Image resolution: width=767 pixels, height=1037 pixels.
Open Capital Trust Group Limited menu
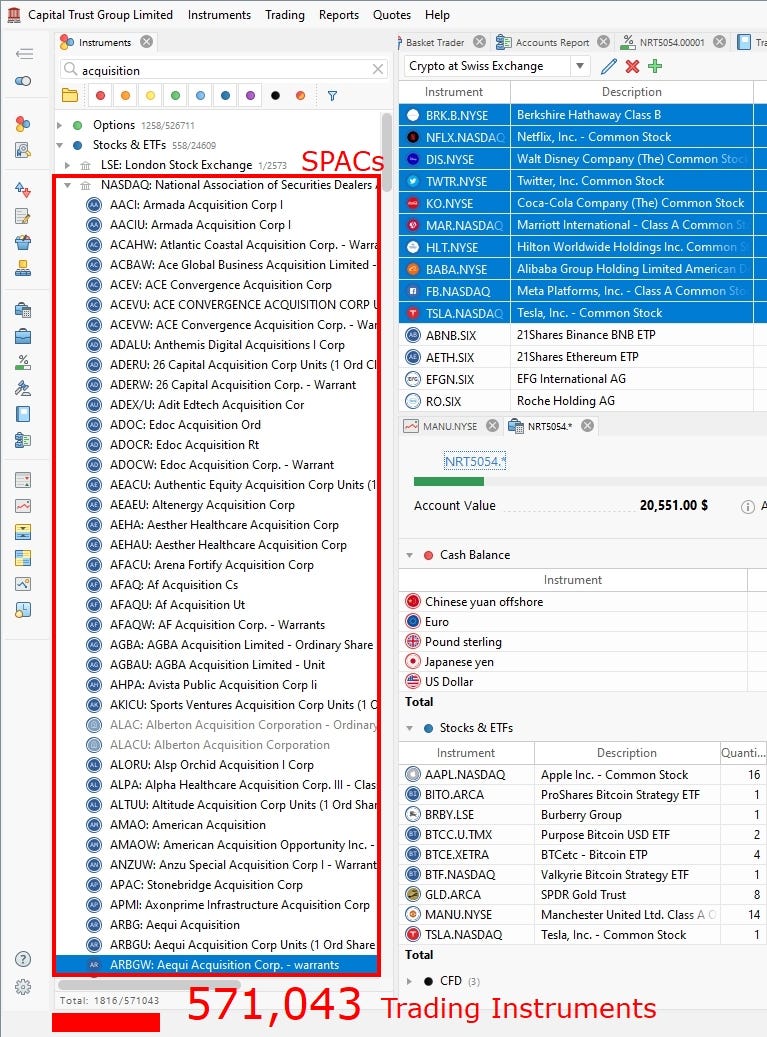tap(100, 15)
